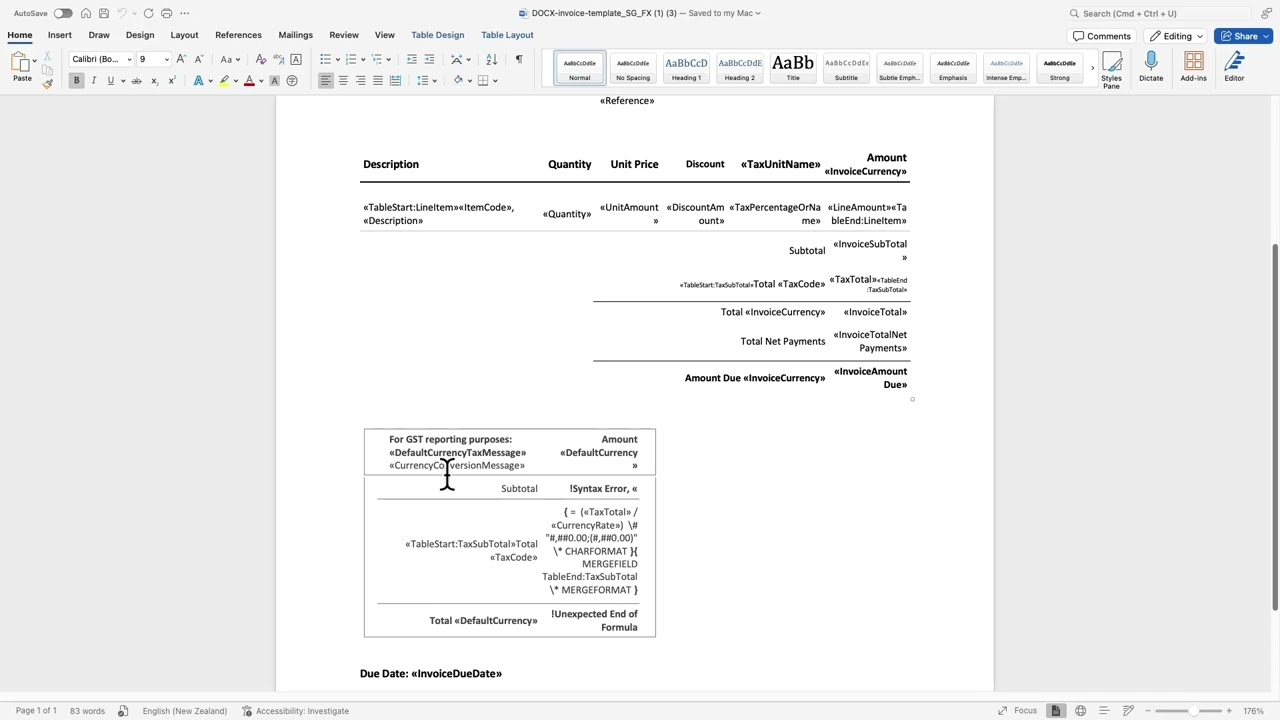Switch to the Table Design tab

click(x=437, y=35)
